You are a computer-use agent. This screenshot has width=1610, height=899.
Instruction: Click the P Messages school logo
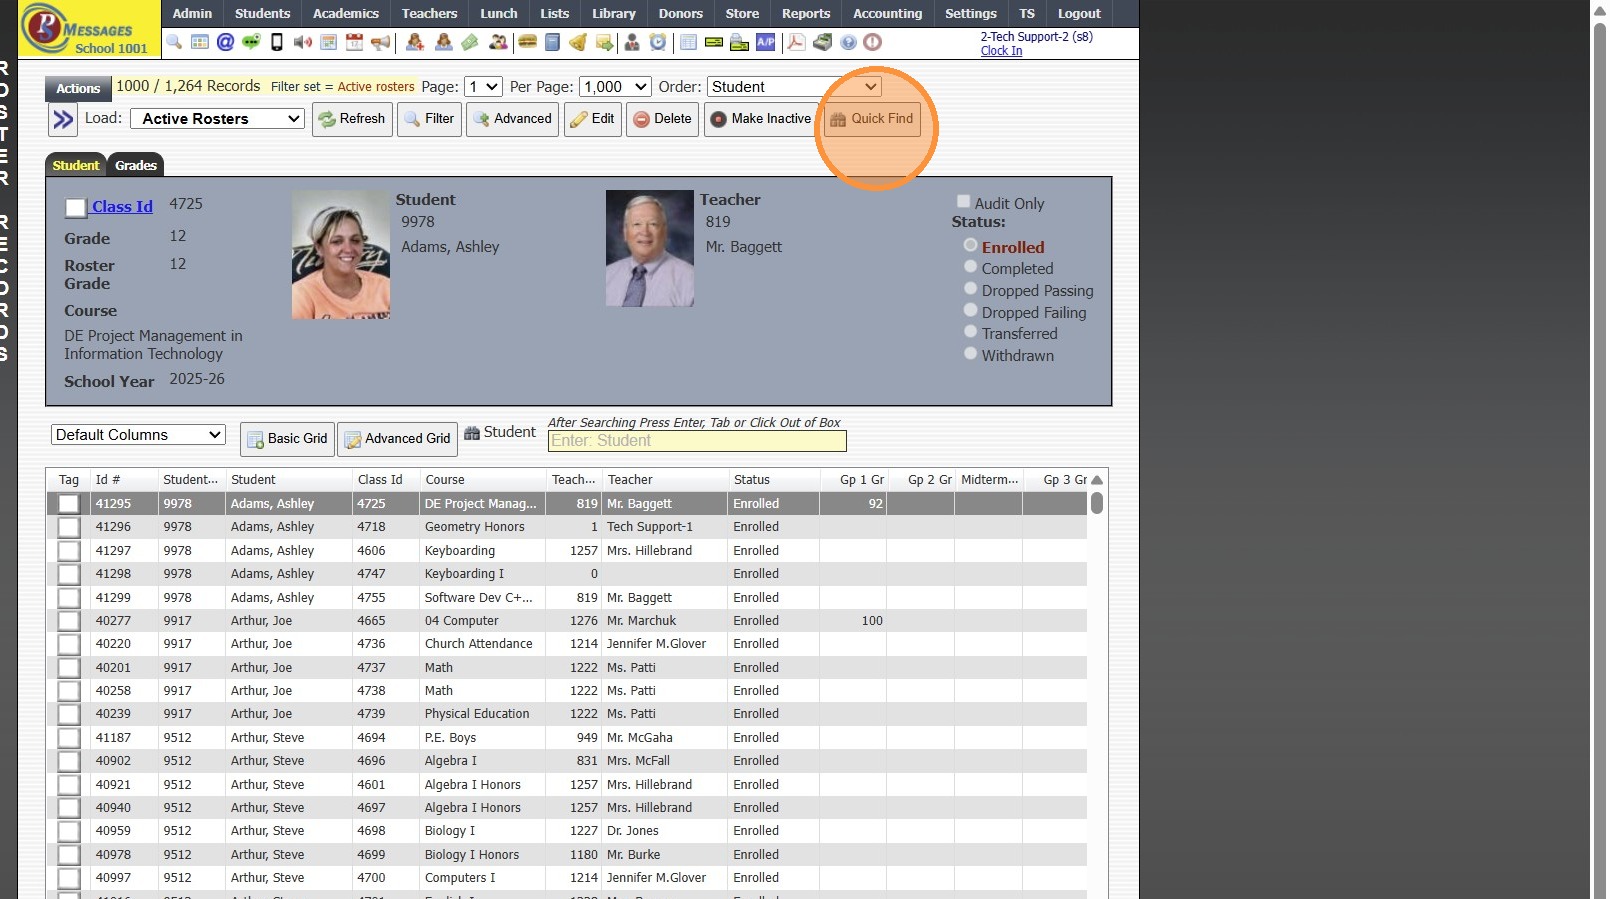(x=89, y=28)
